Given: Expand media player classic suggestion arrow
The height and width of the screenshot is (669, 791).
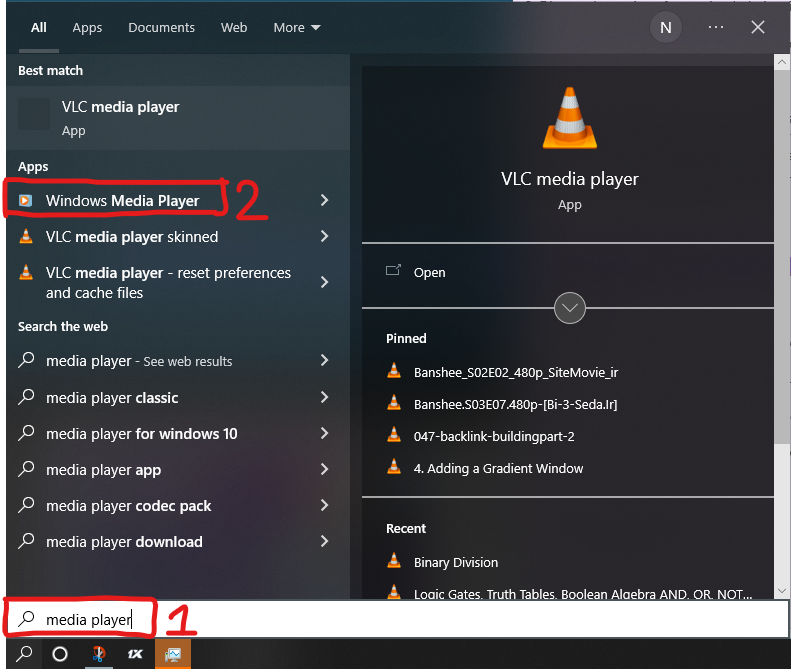Looking at the screenshot, I should coord(324,397).
